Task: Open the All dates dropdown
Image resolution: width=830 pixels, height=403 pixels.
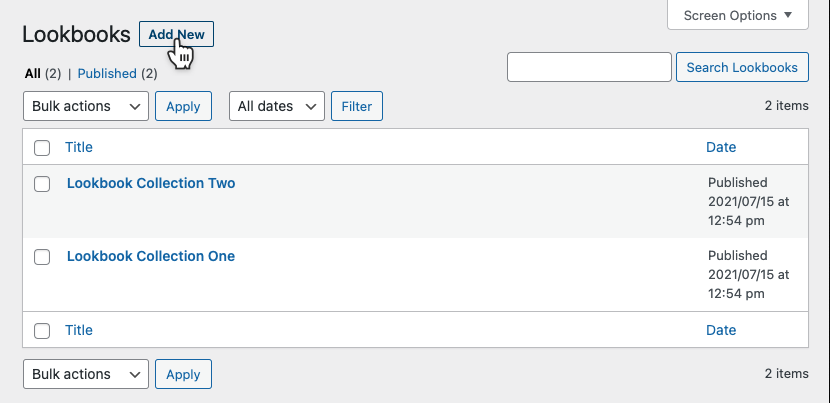Action: tap(277, 106)
